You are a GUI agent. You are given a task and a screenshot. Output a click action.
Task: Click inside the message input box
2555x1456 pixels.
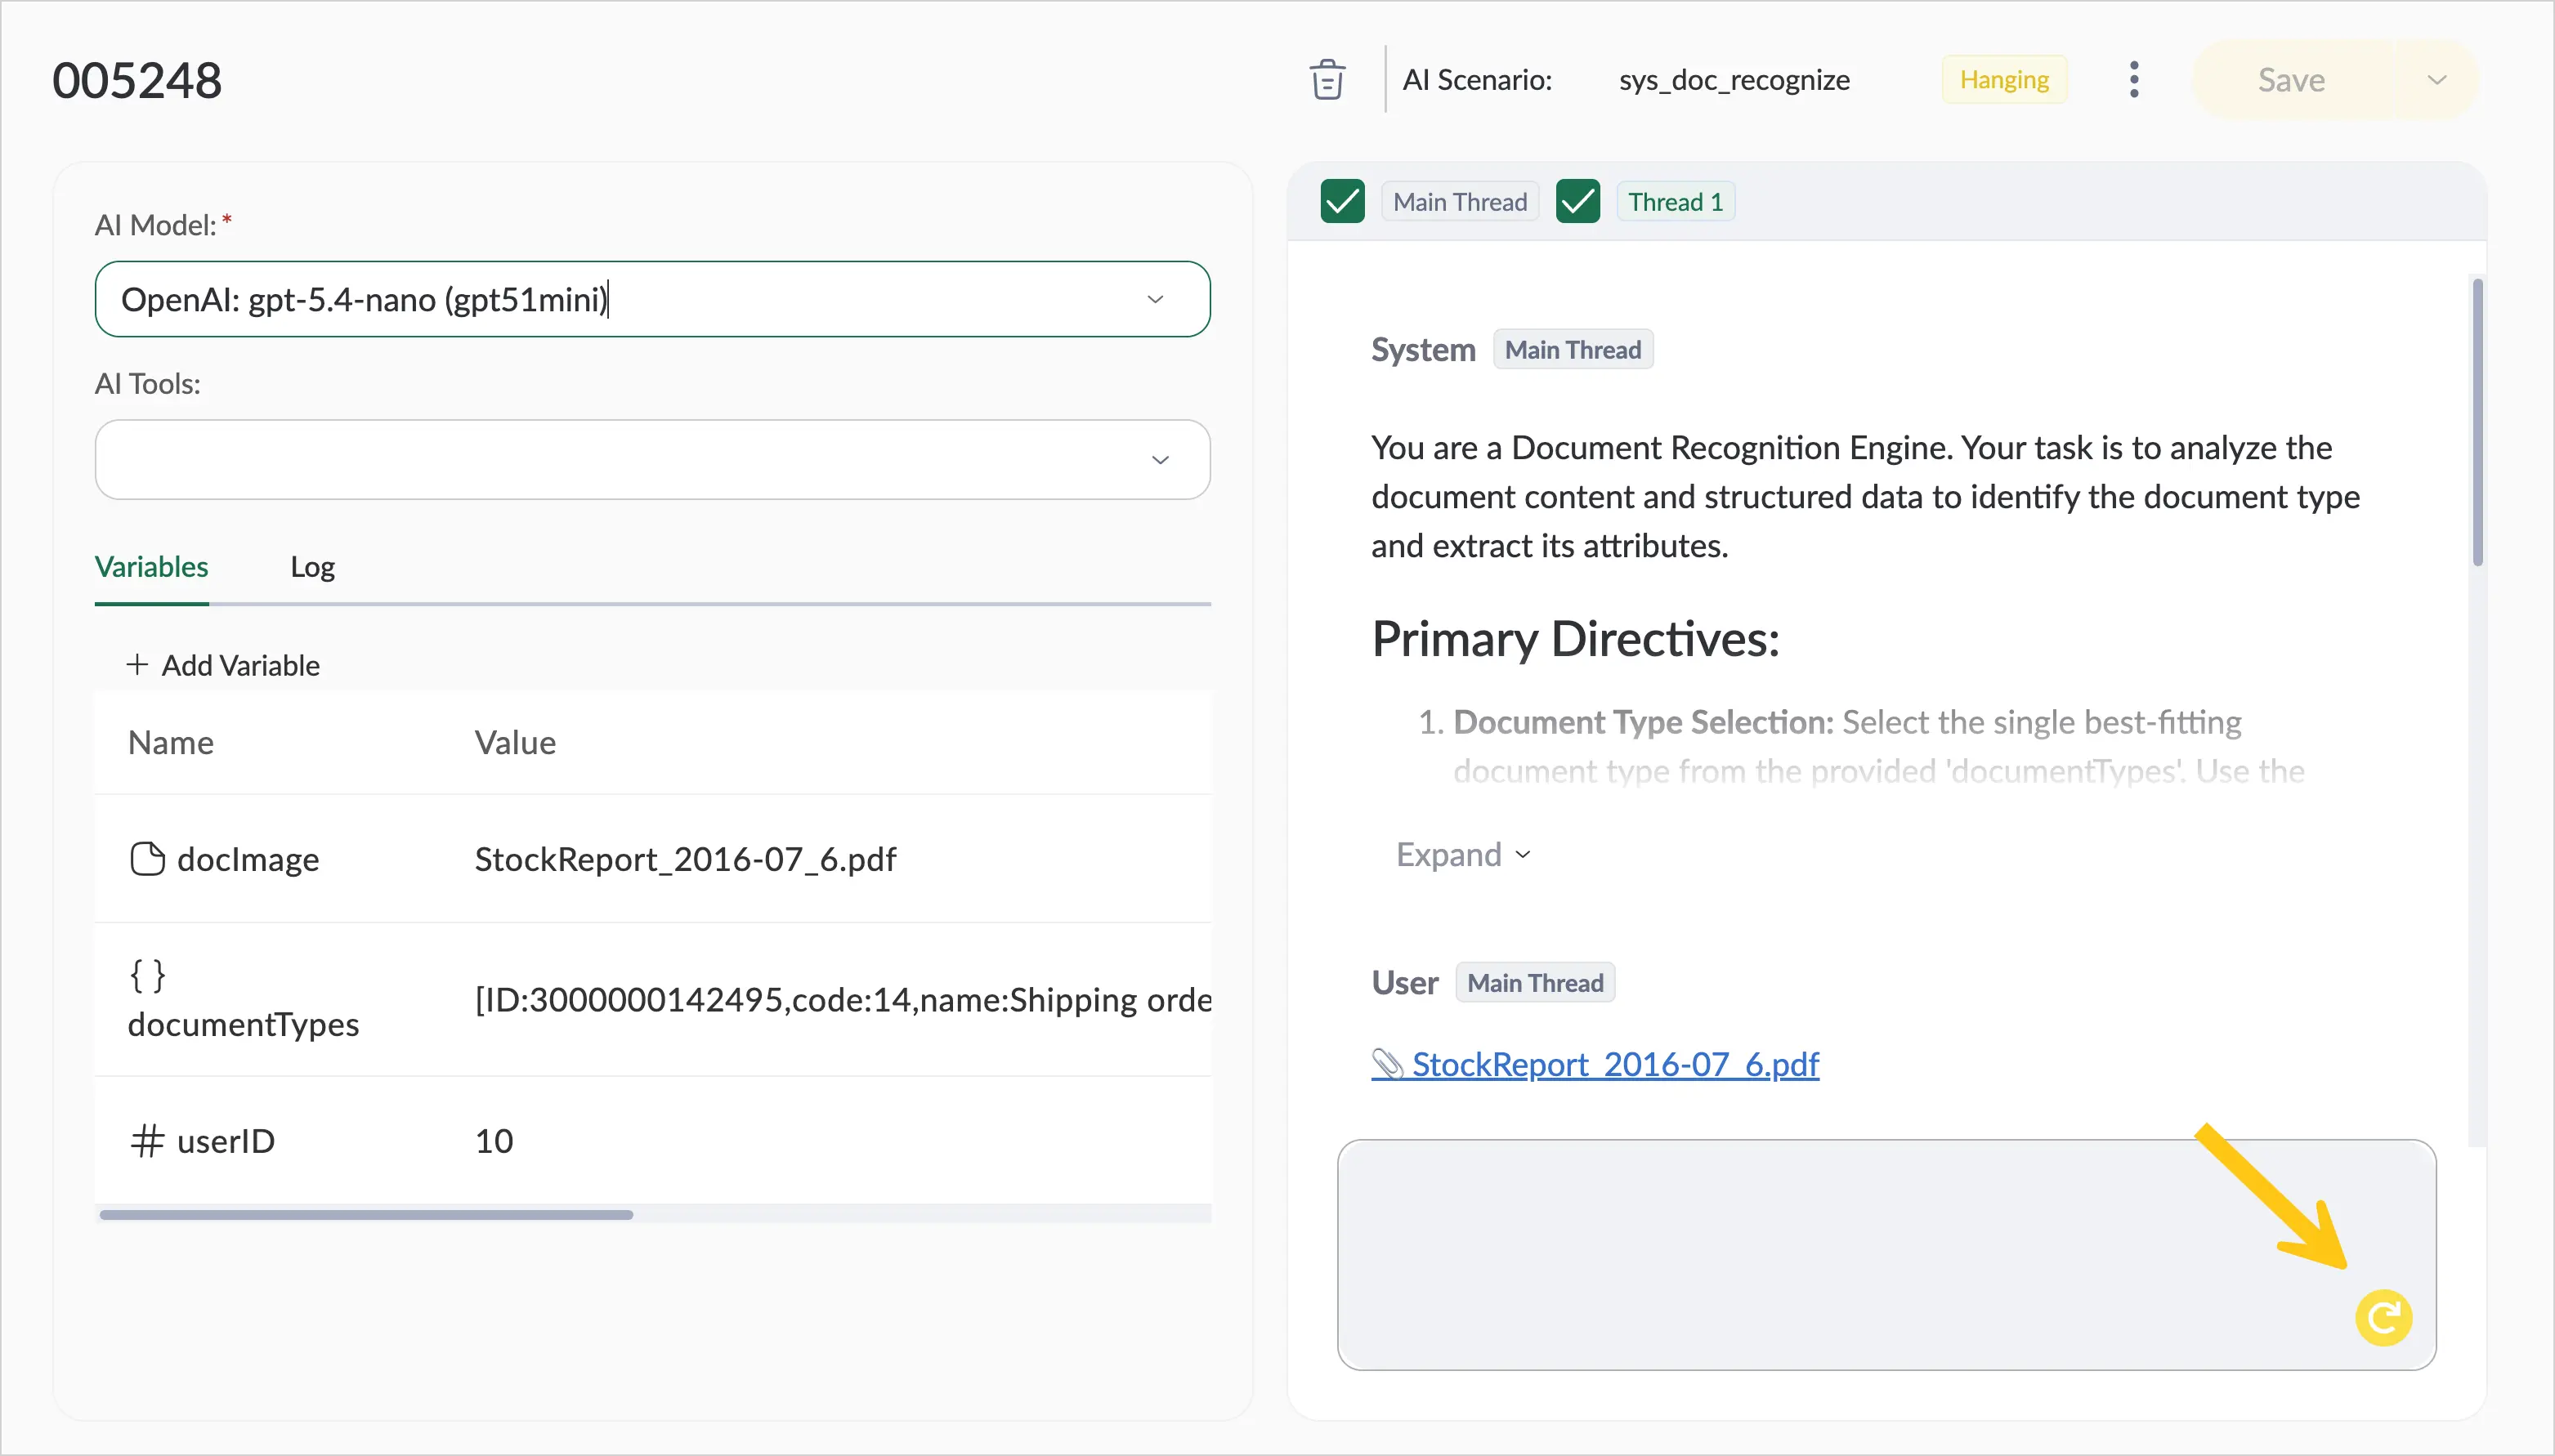[1886, 1254]
